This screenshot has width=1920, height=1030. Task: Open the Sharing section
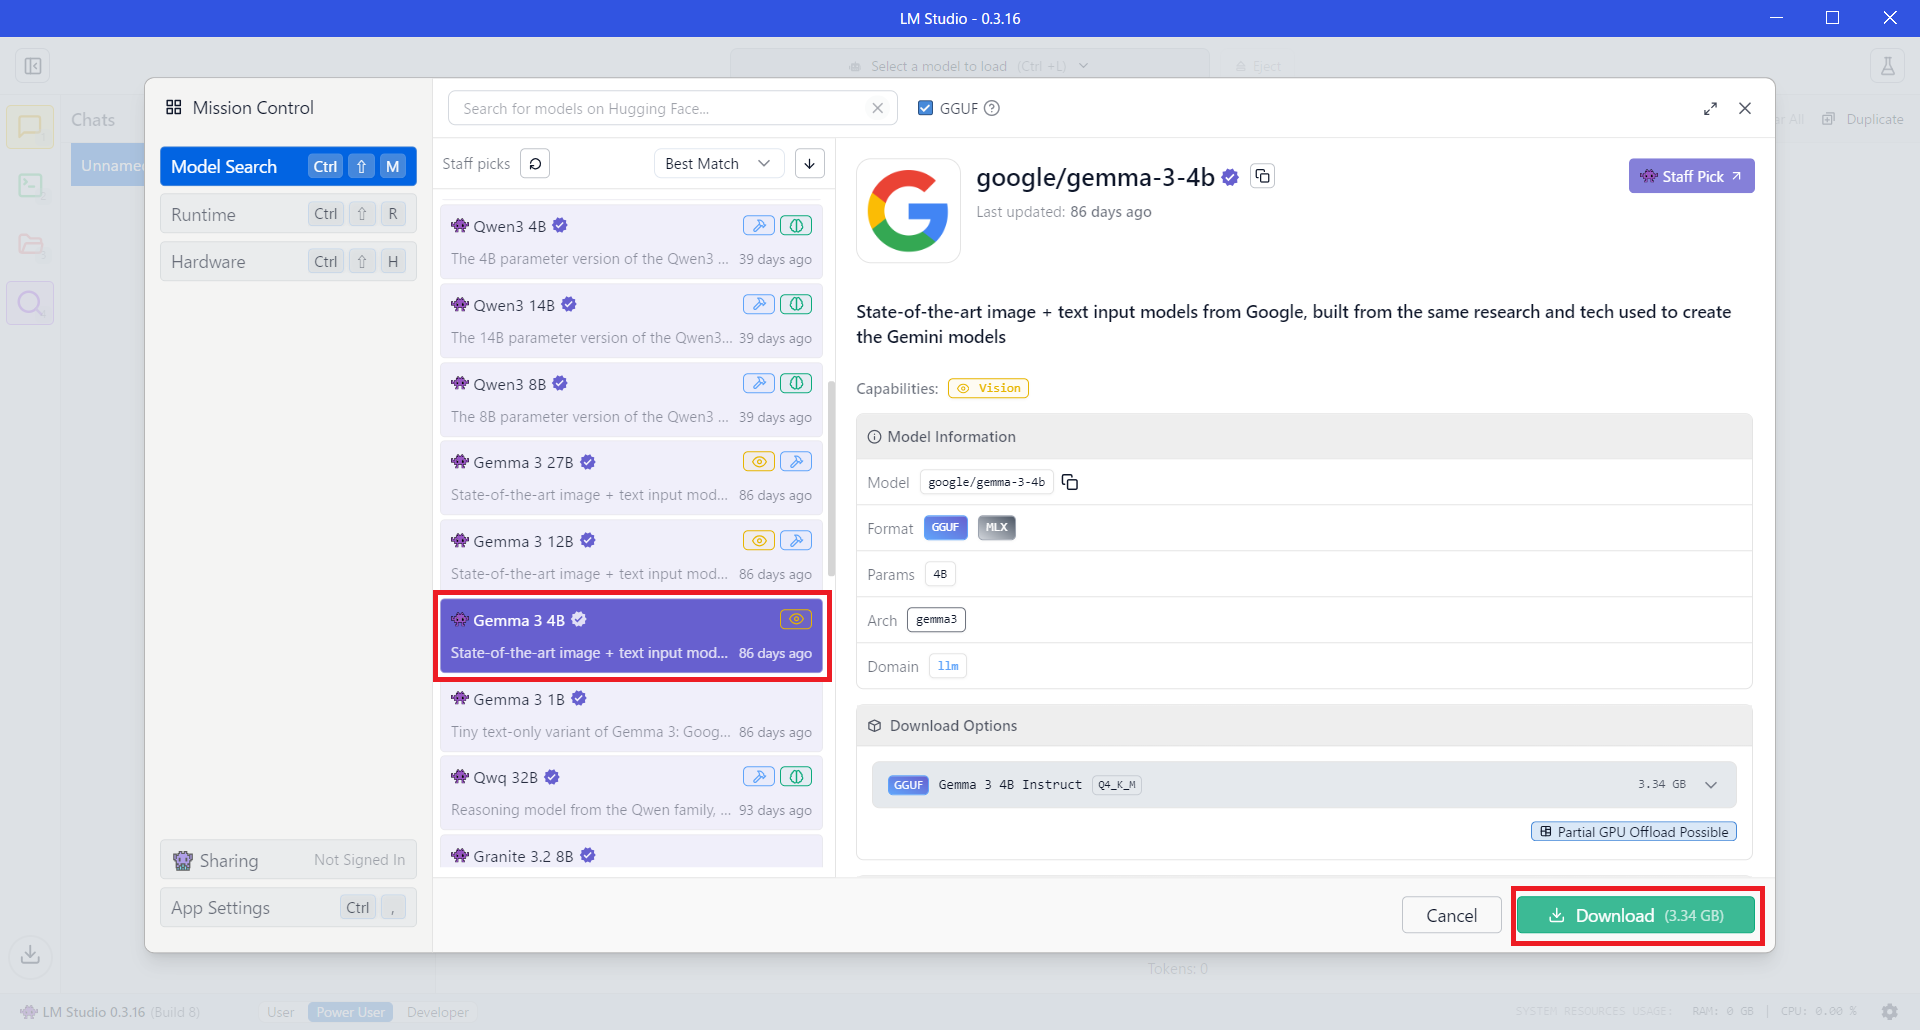point(288,860)
